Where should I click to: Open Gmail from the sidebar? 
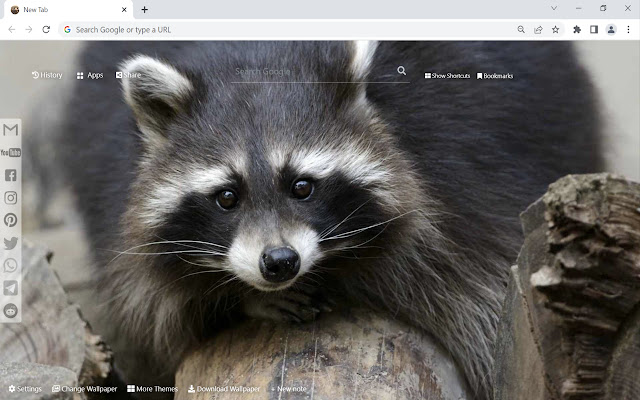coord(10,130)
